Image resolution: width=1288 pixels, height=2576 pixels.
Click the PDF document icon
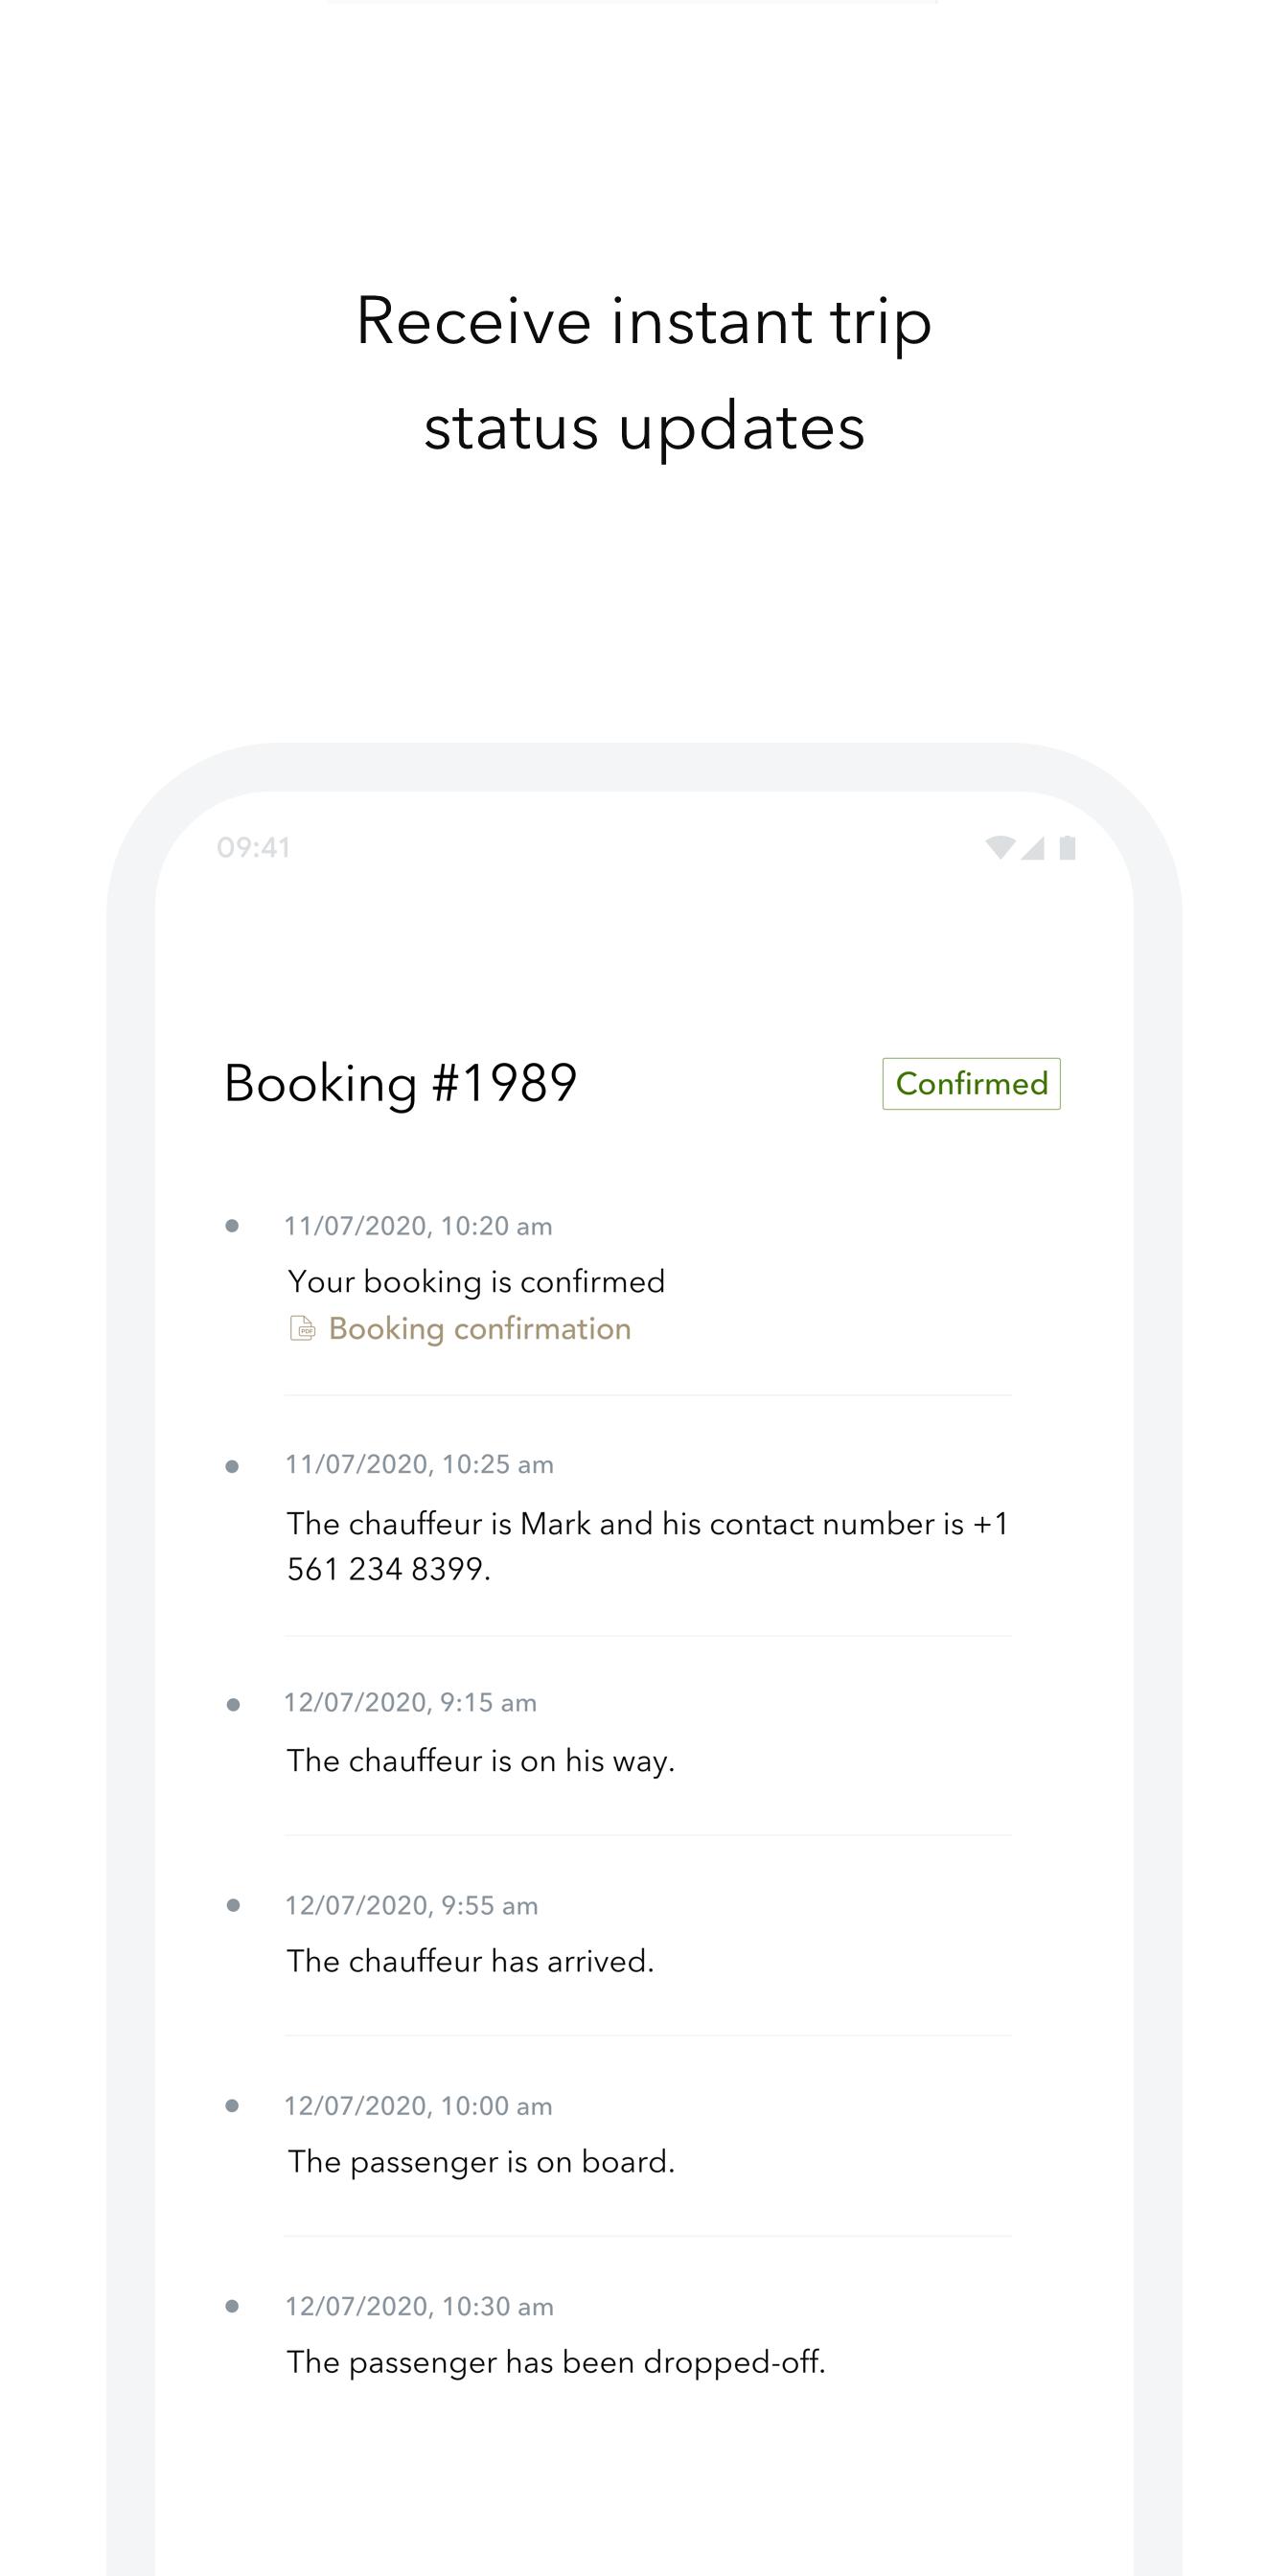coord(302,1328)
